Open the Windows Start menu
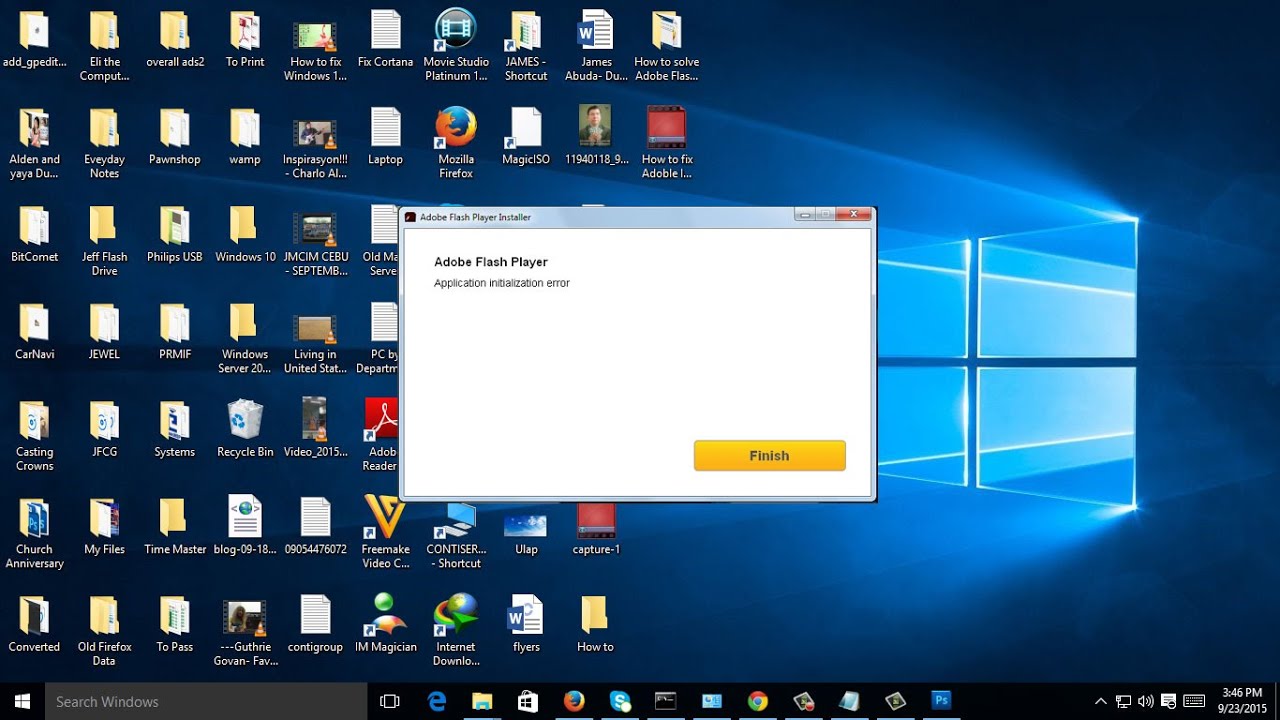Screen dimensions: 1280x720 pos(22,701)
